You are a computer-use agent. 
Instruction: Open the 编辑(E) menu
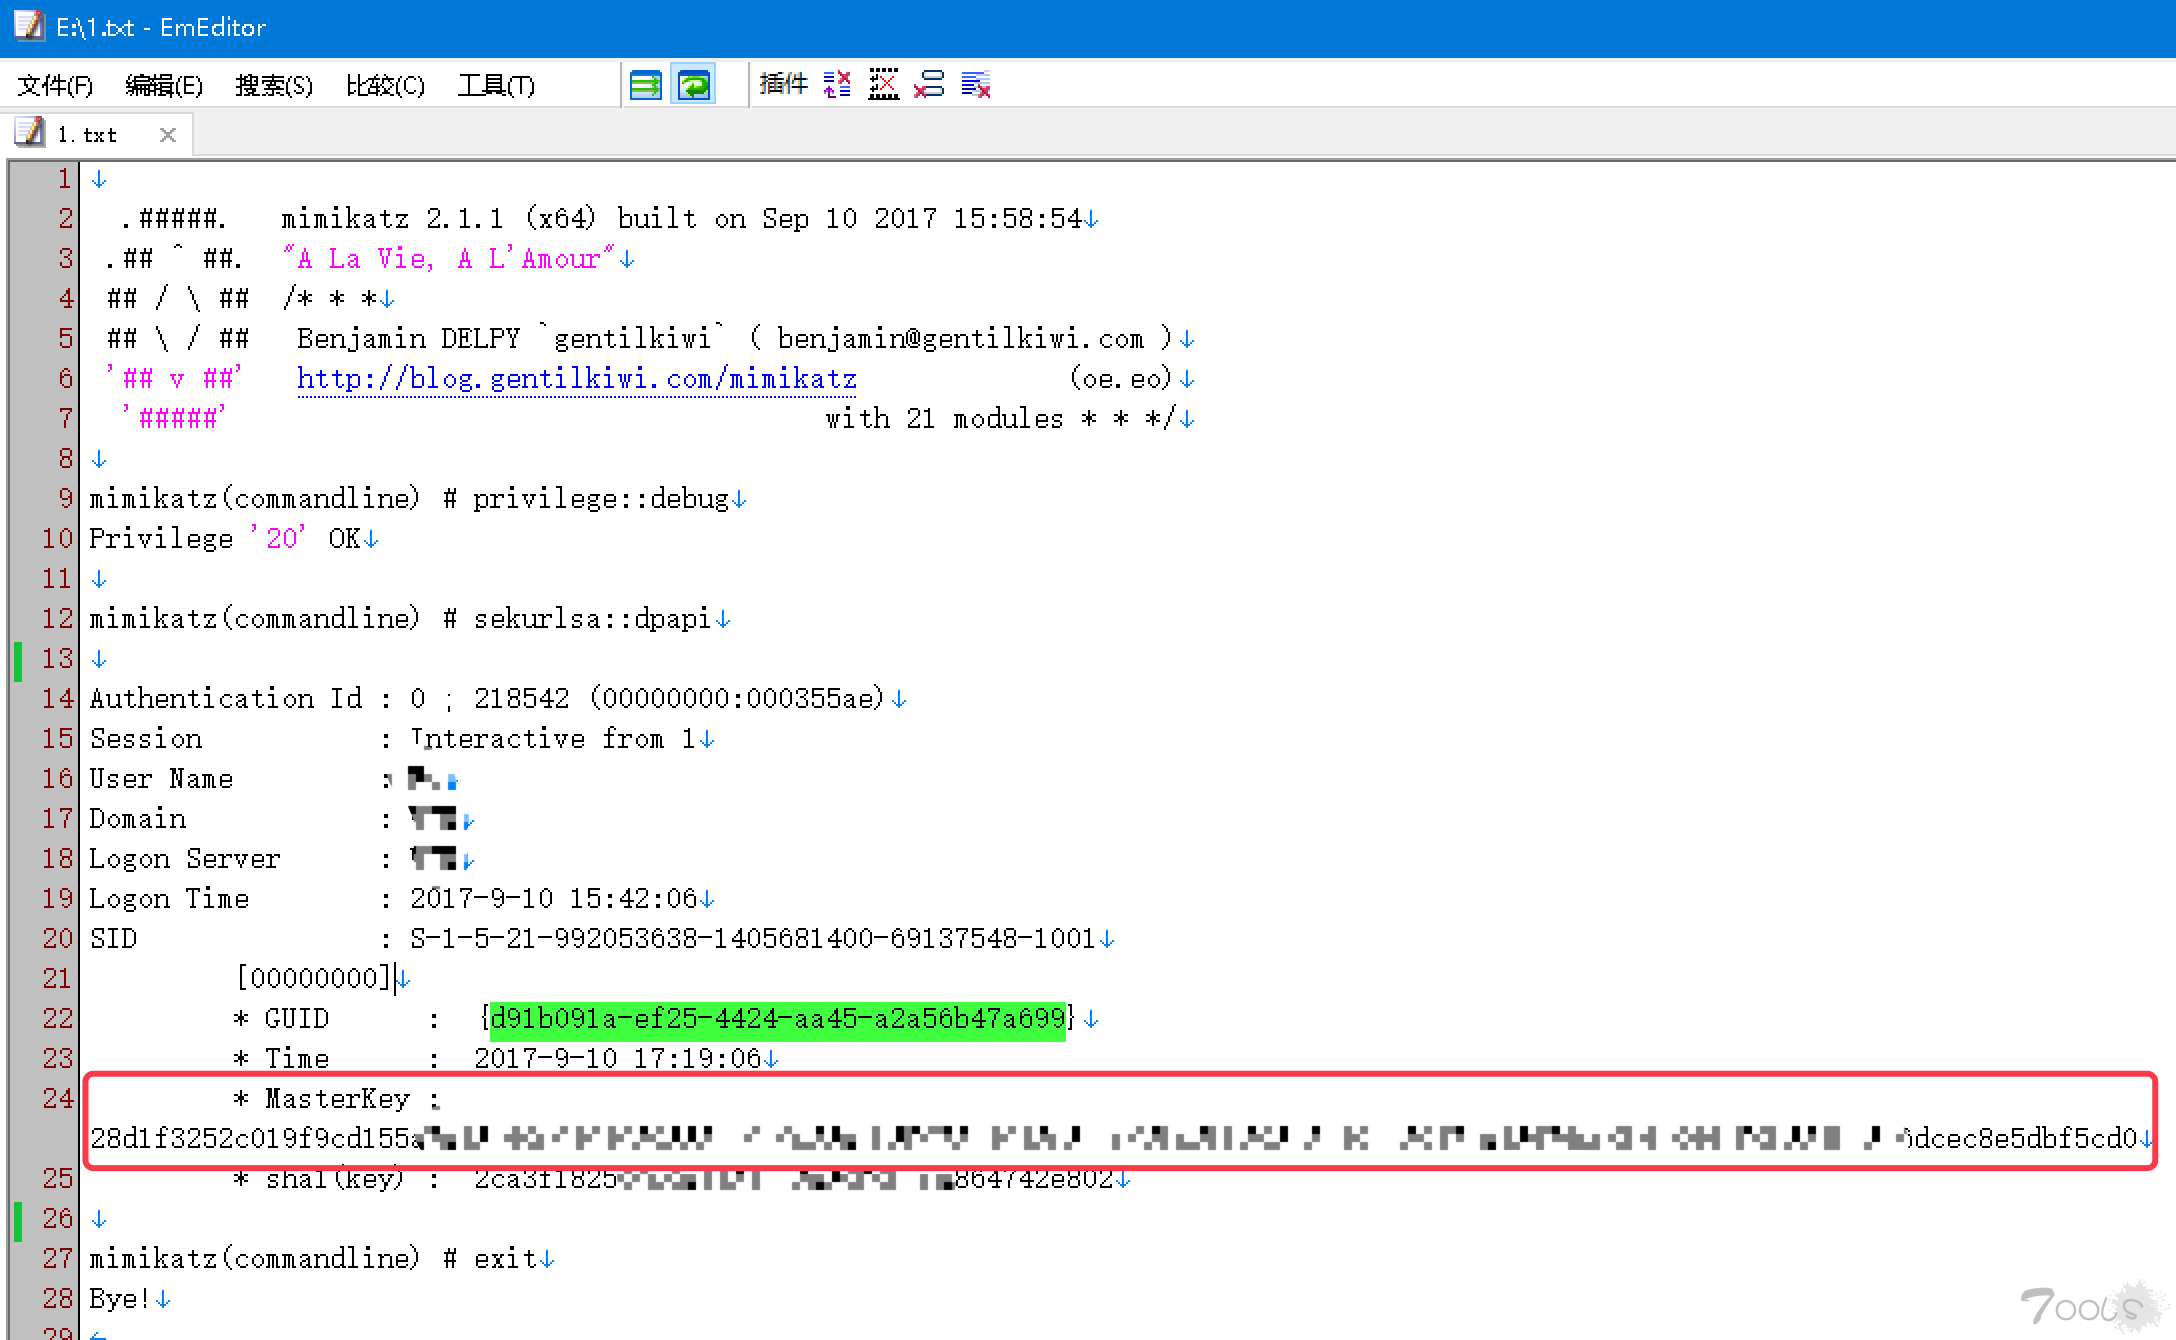(164, 86)
